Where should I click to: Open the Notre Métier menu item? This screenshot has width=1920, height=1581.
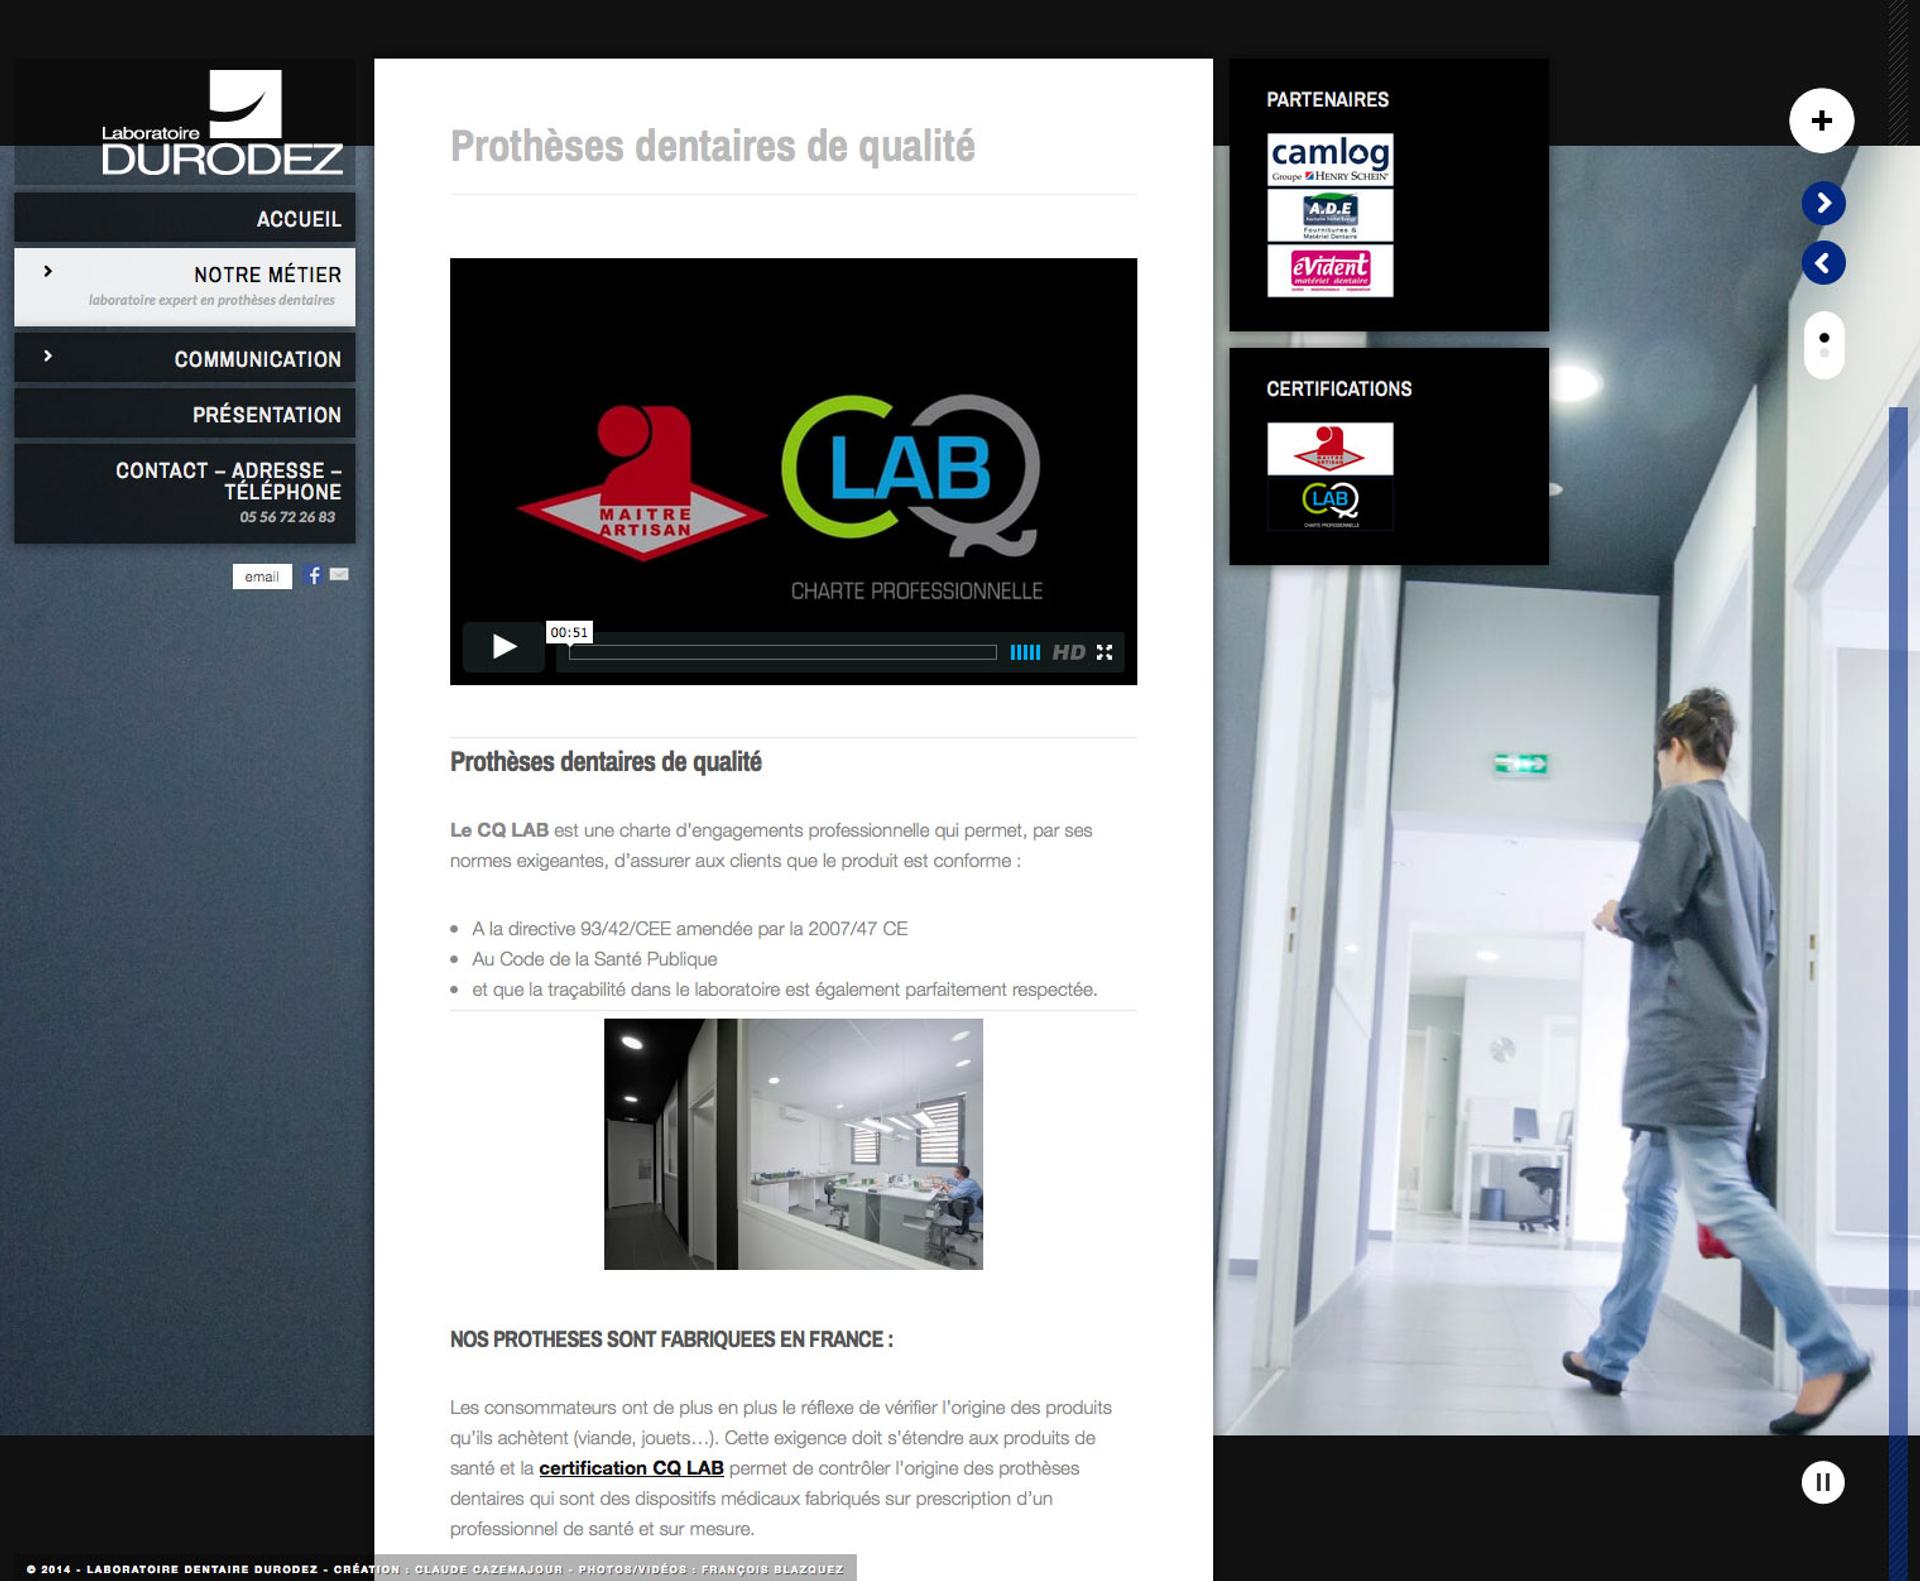tap(185, 286)
